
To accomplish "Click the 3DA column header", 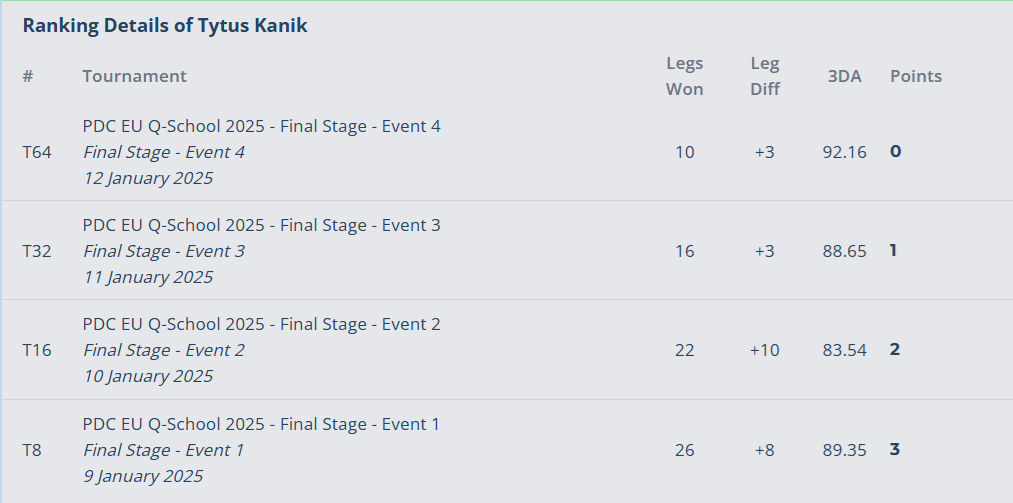I will coord(844,76).
